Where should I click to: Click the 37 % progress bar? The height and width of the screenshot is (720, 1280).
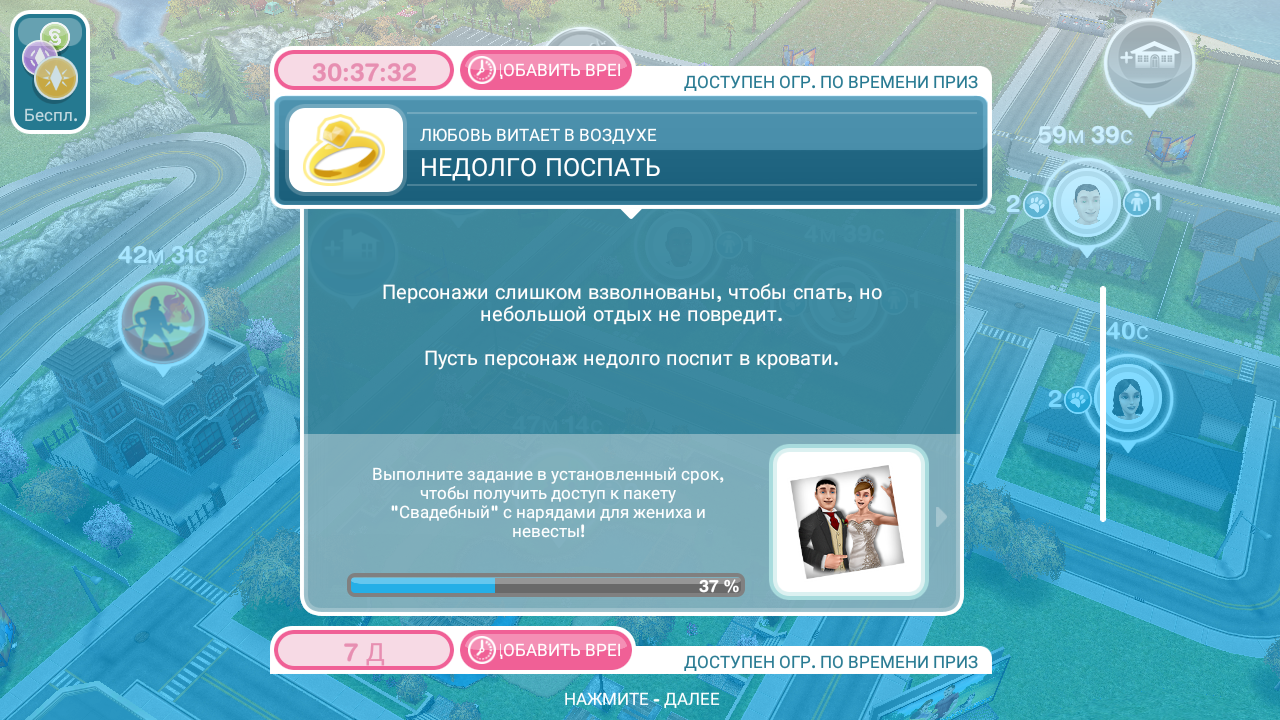(545, 586)
